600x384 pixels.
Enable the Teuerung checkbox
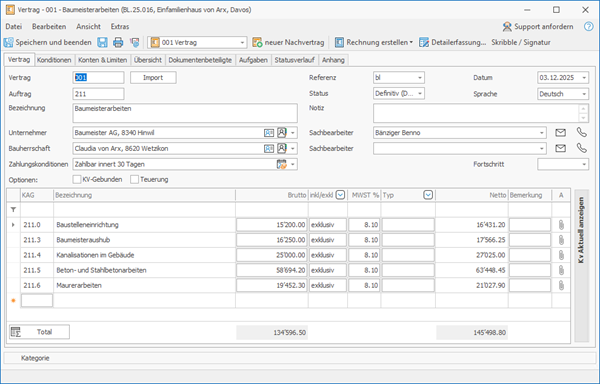click(134, 179)
